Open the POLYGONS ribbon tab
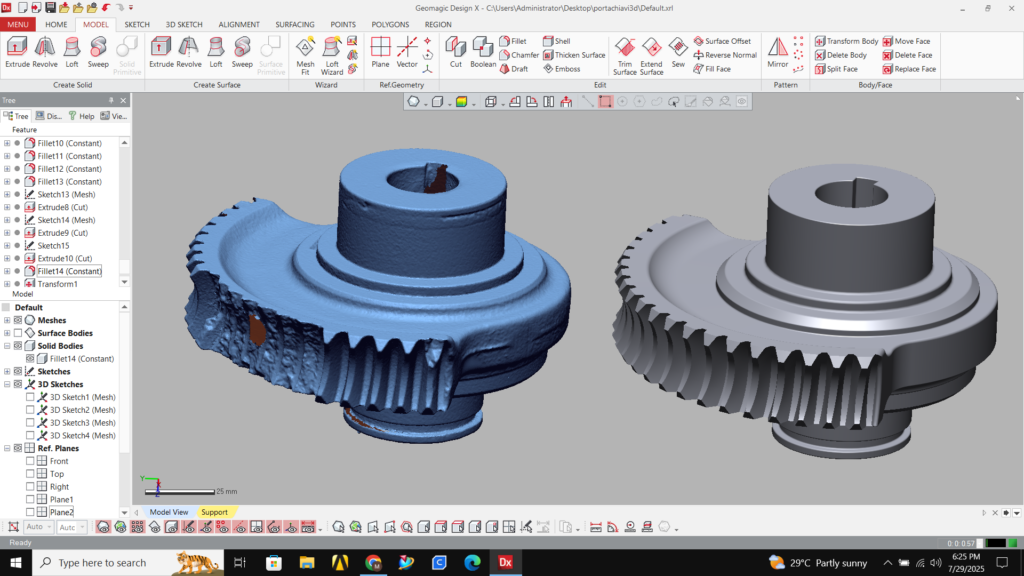Screen dimensions: 1024x576 (x=391, y=24)
